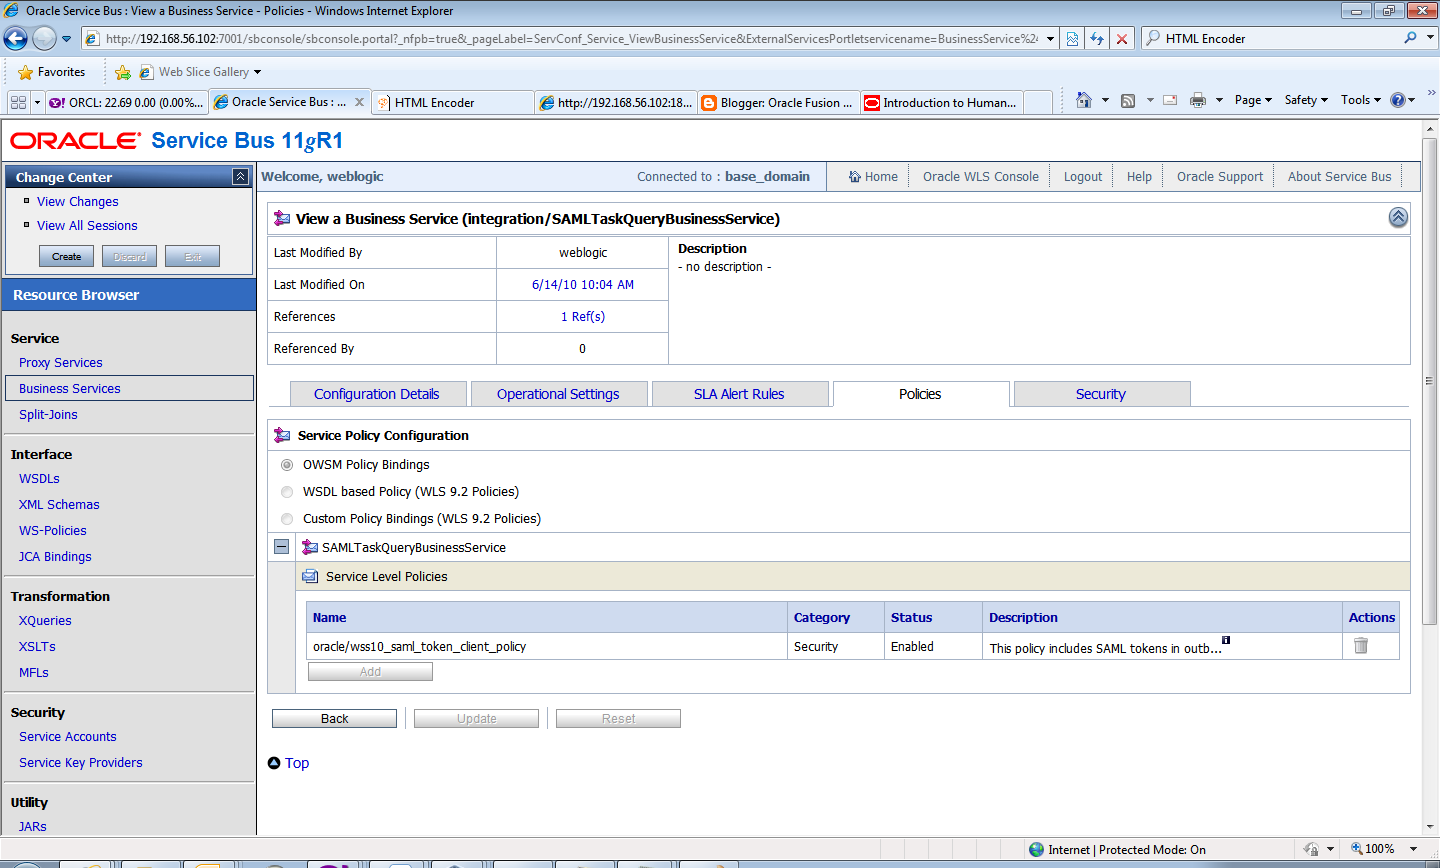The height and width of the screenshot is (868, 1440).
Task: Open recent pages dropdown arrow
Action: (x=67, y=39)
